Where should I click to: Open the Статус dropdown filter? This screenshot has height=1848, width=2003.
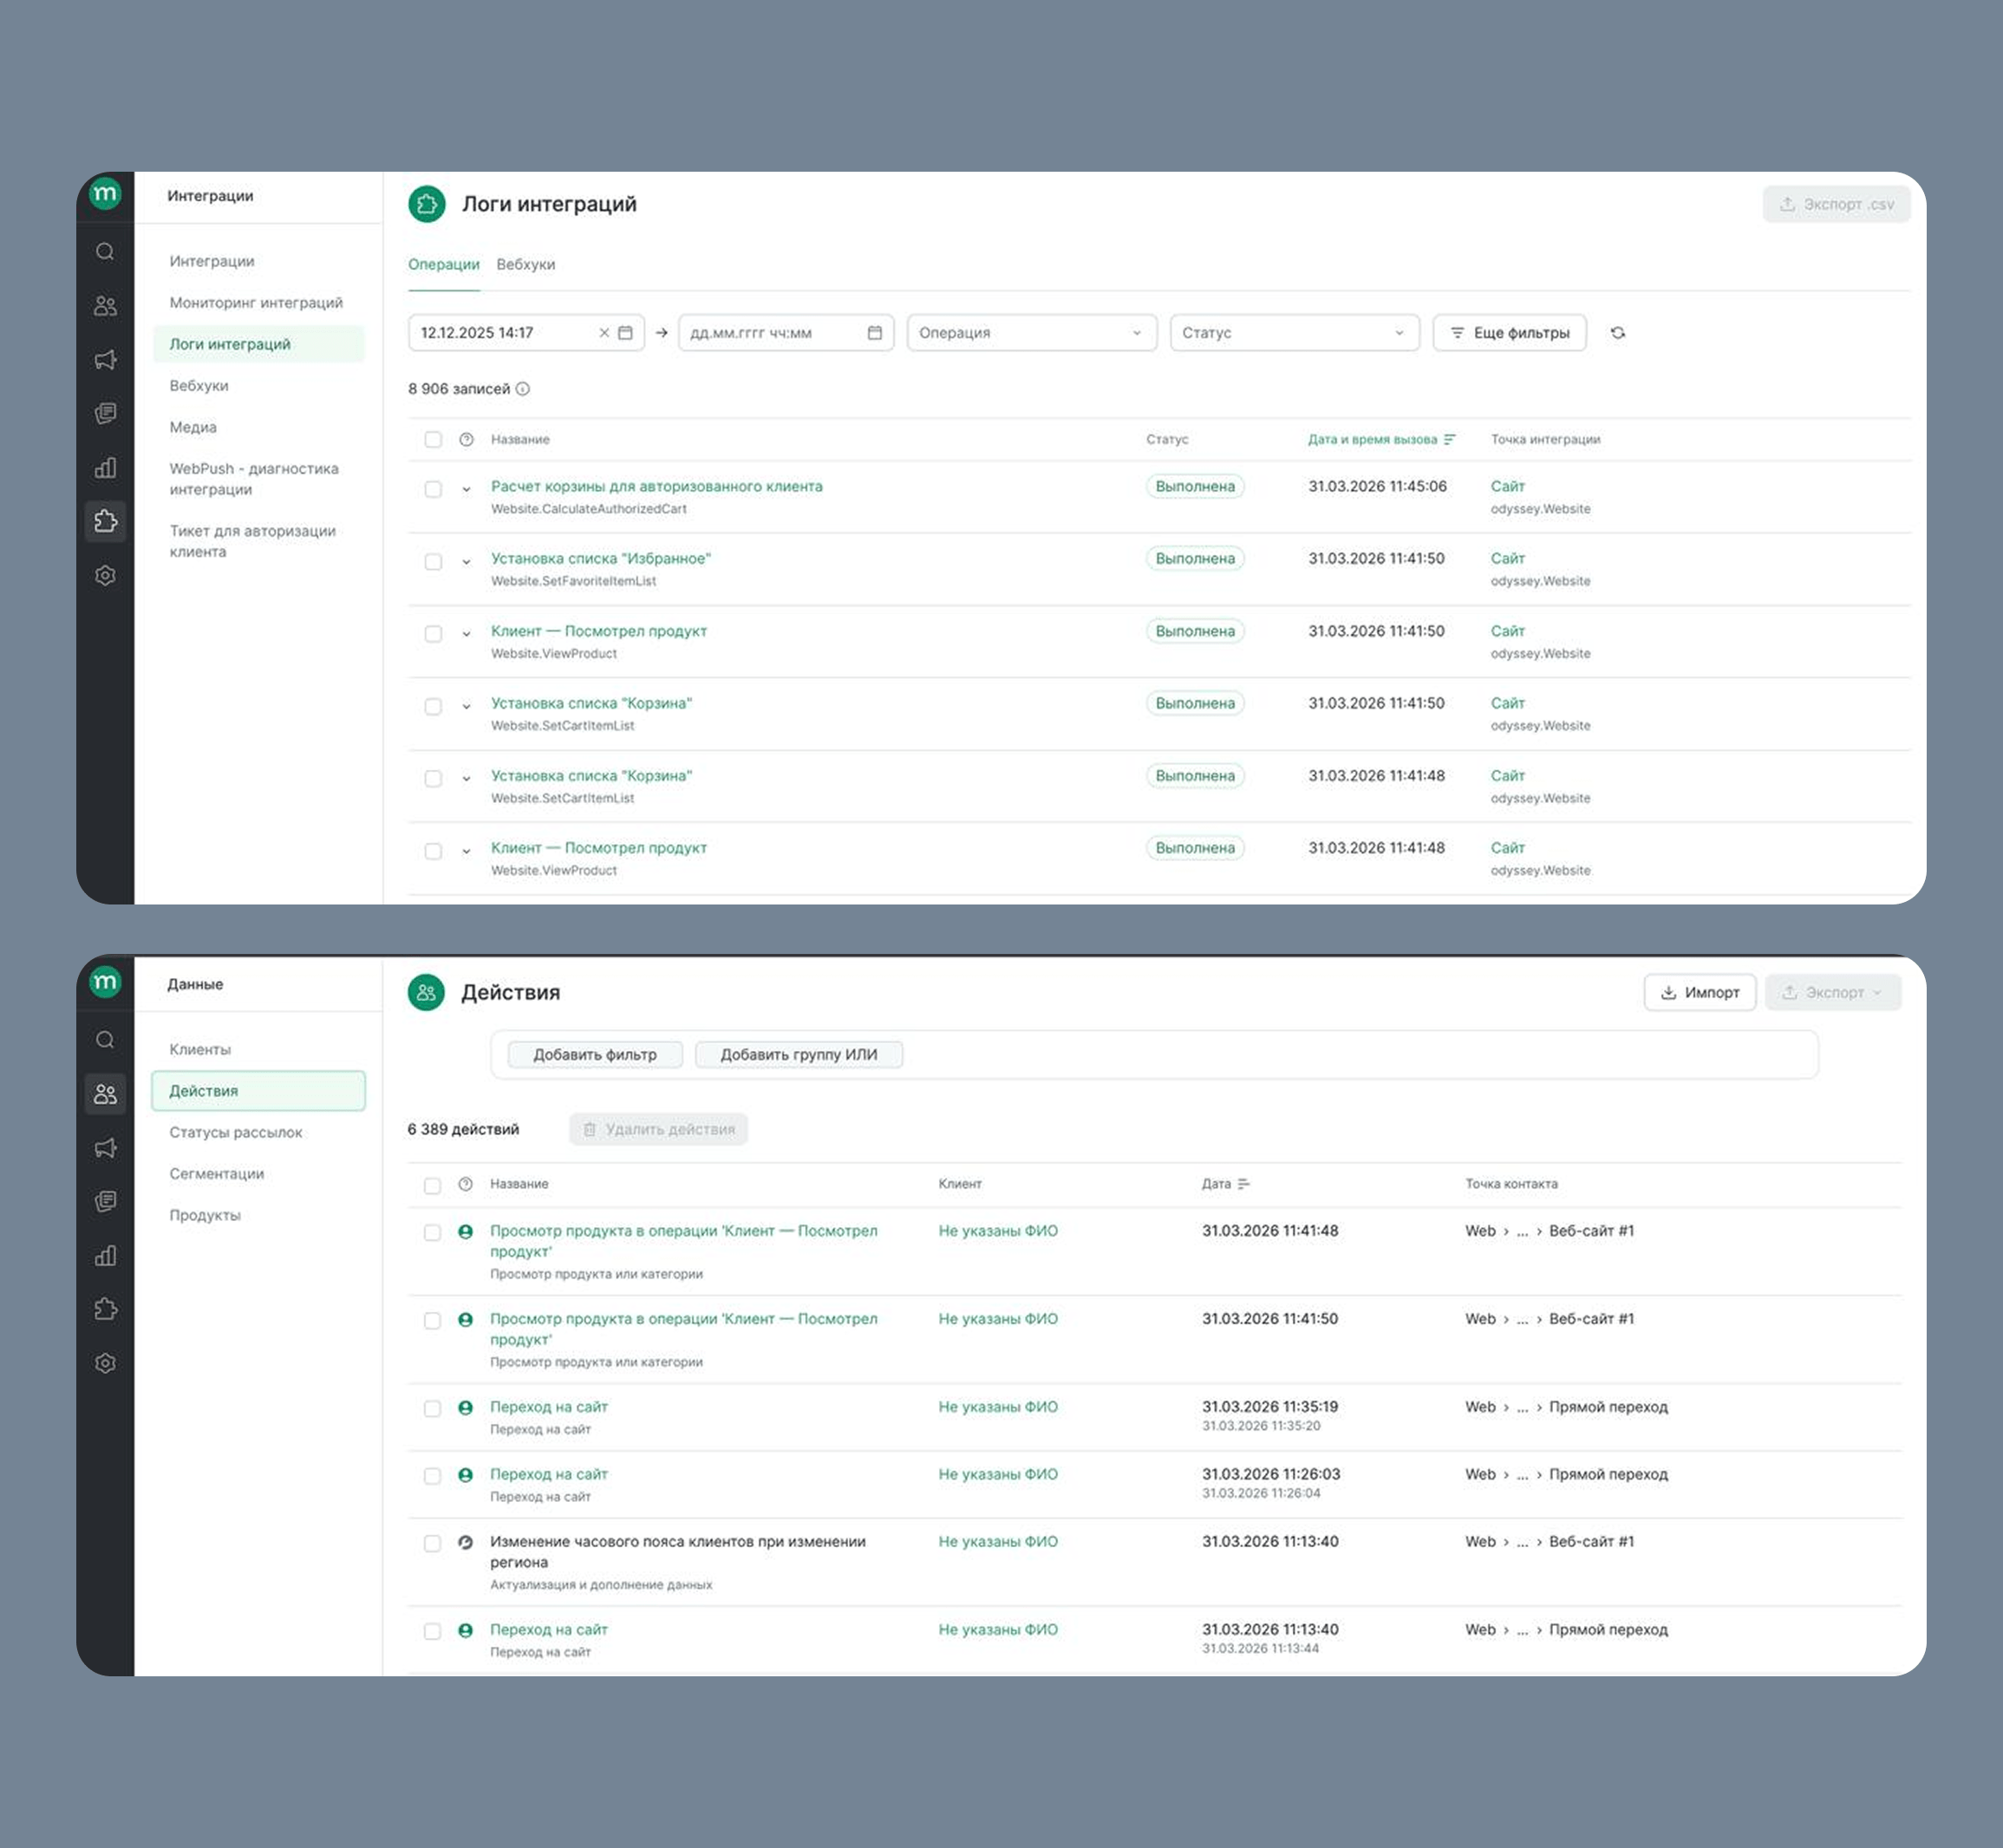1293,333
